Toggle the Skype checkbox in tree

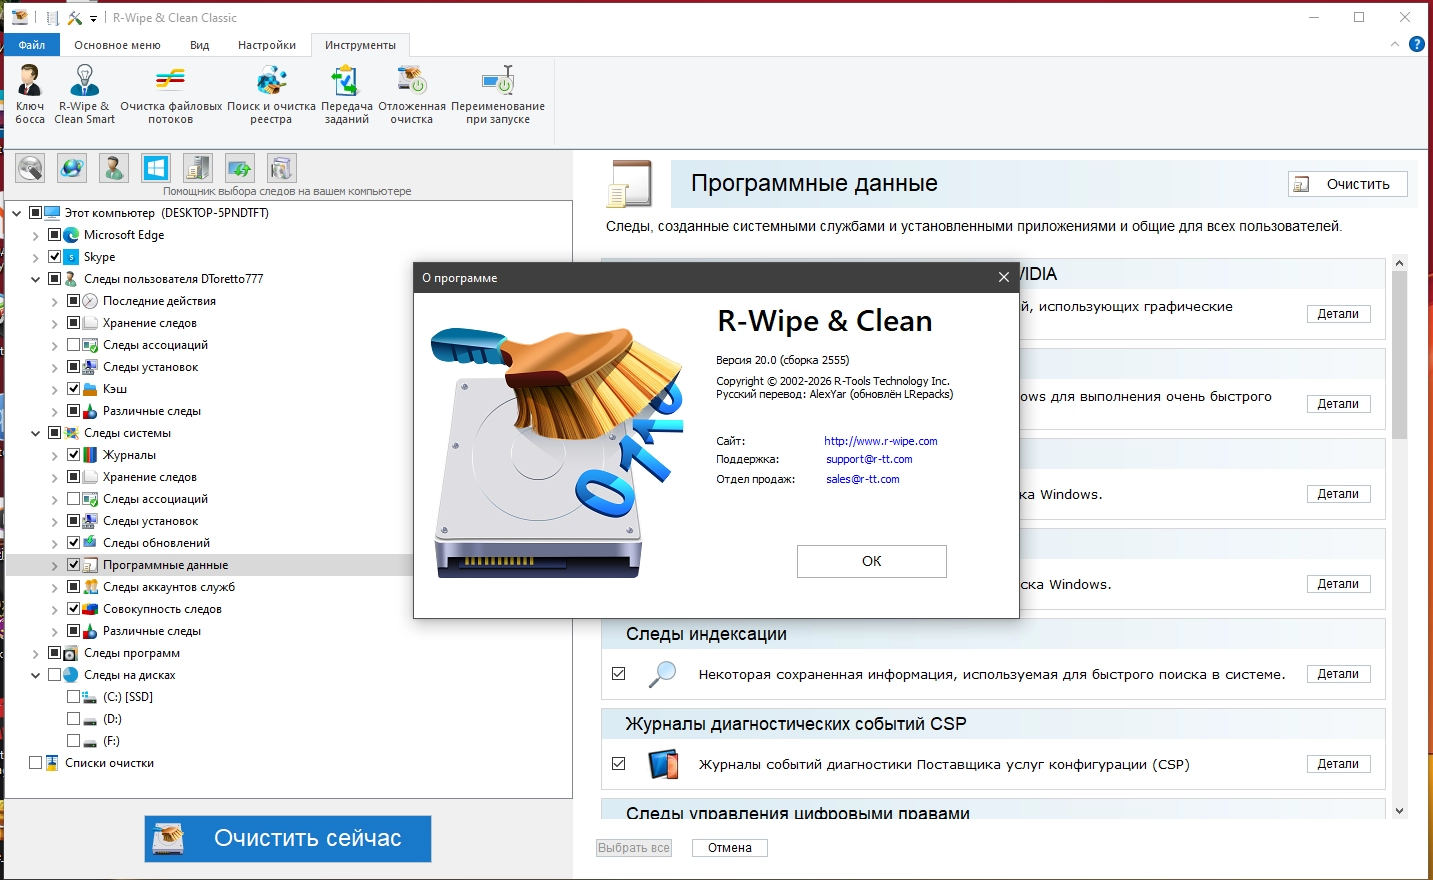coord(55,257)
